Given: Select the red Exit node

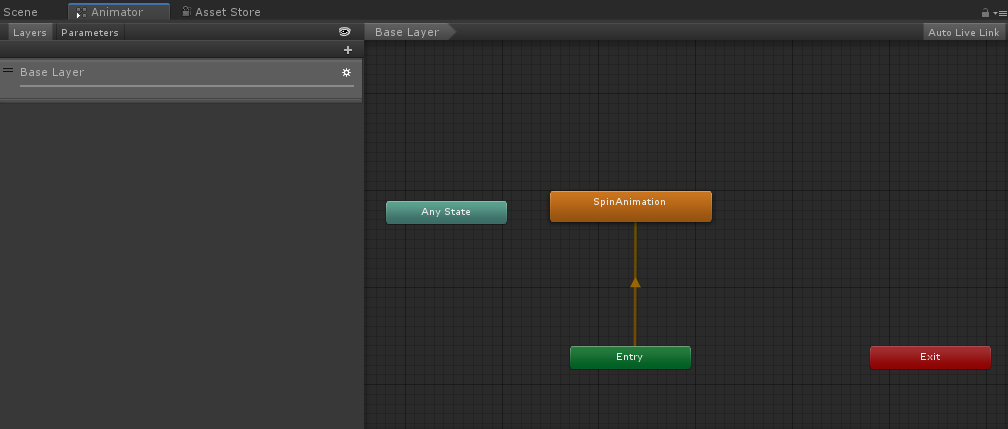Looking at the screenshot, I should click(x=930, y=357).
